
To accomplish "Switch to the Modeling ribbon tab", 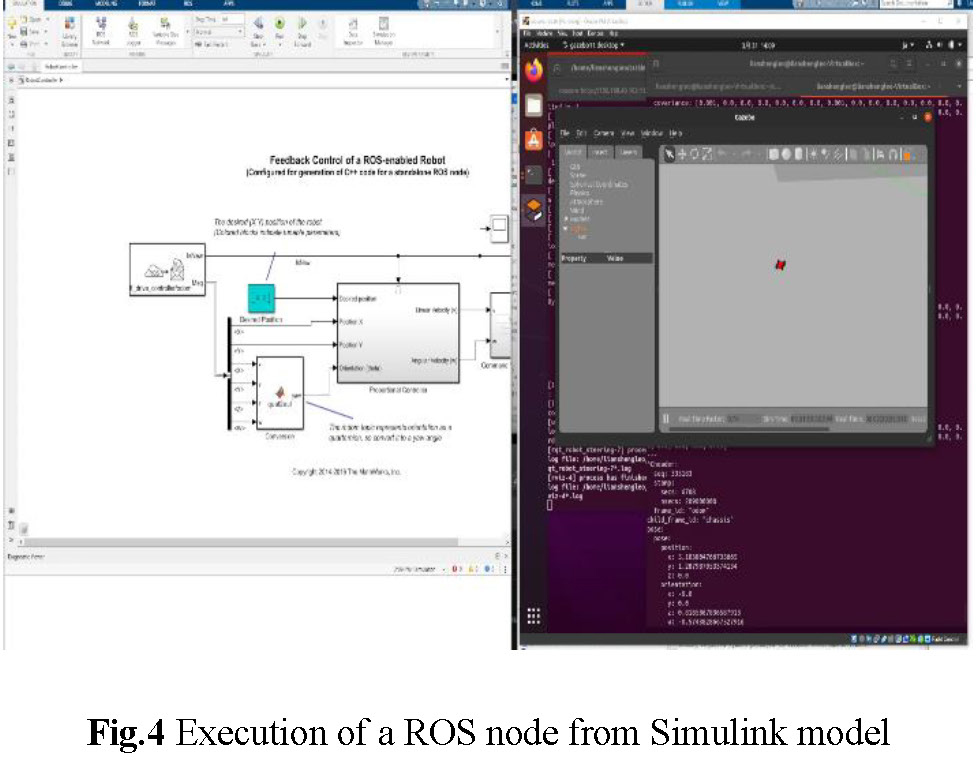I will (106, 3).
